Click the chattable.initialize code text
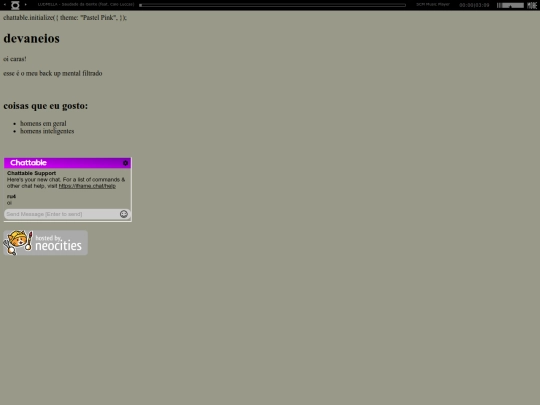Image resolution: width=540 pixels, height=405 pixels. 65,18
